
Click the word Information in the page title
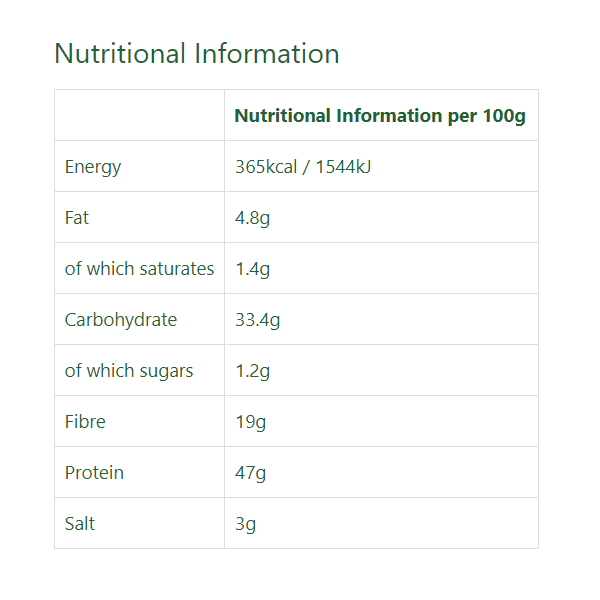pos(267,54)
